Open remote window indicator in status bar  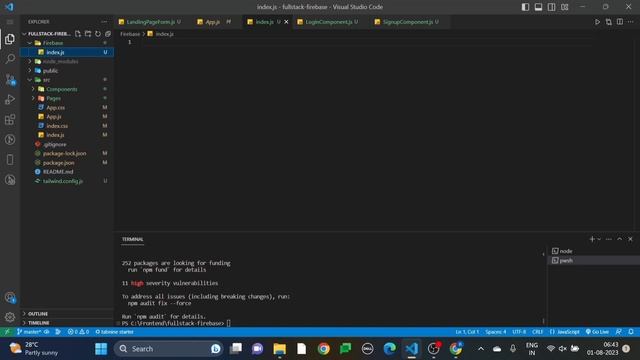pyautogui.click(x=7, y=332)
